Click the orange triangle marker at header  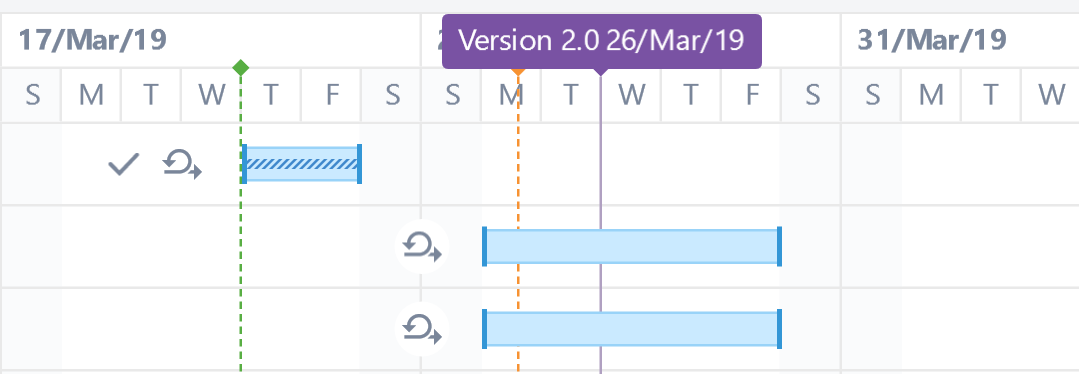[x=518, y=72]
